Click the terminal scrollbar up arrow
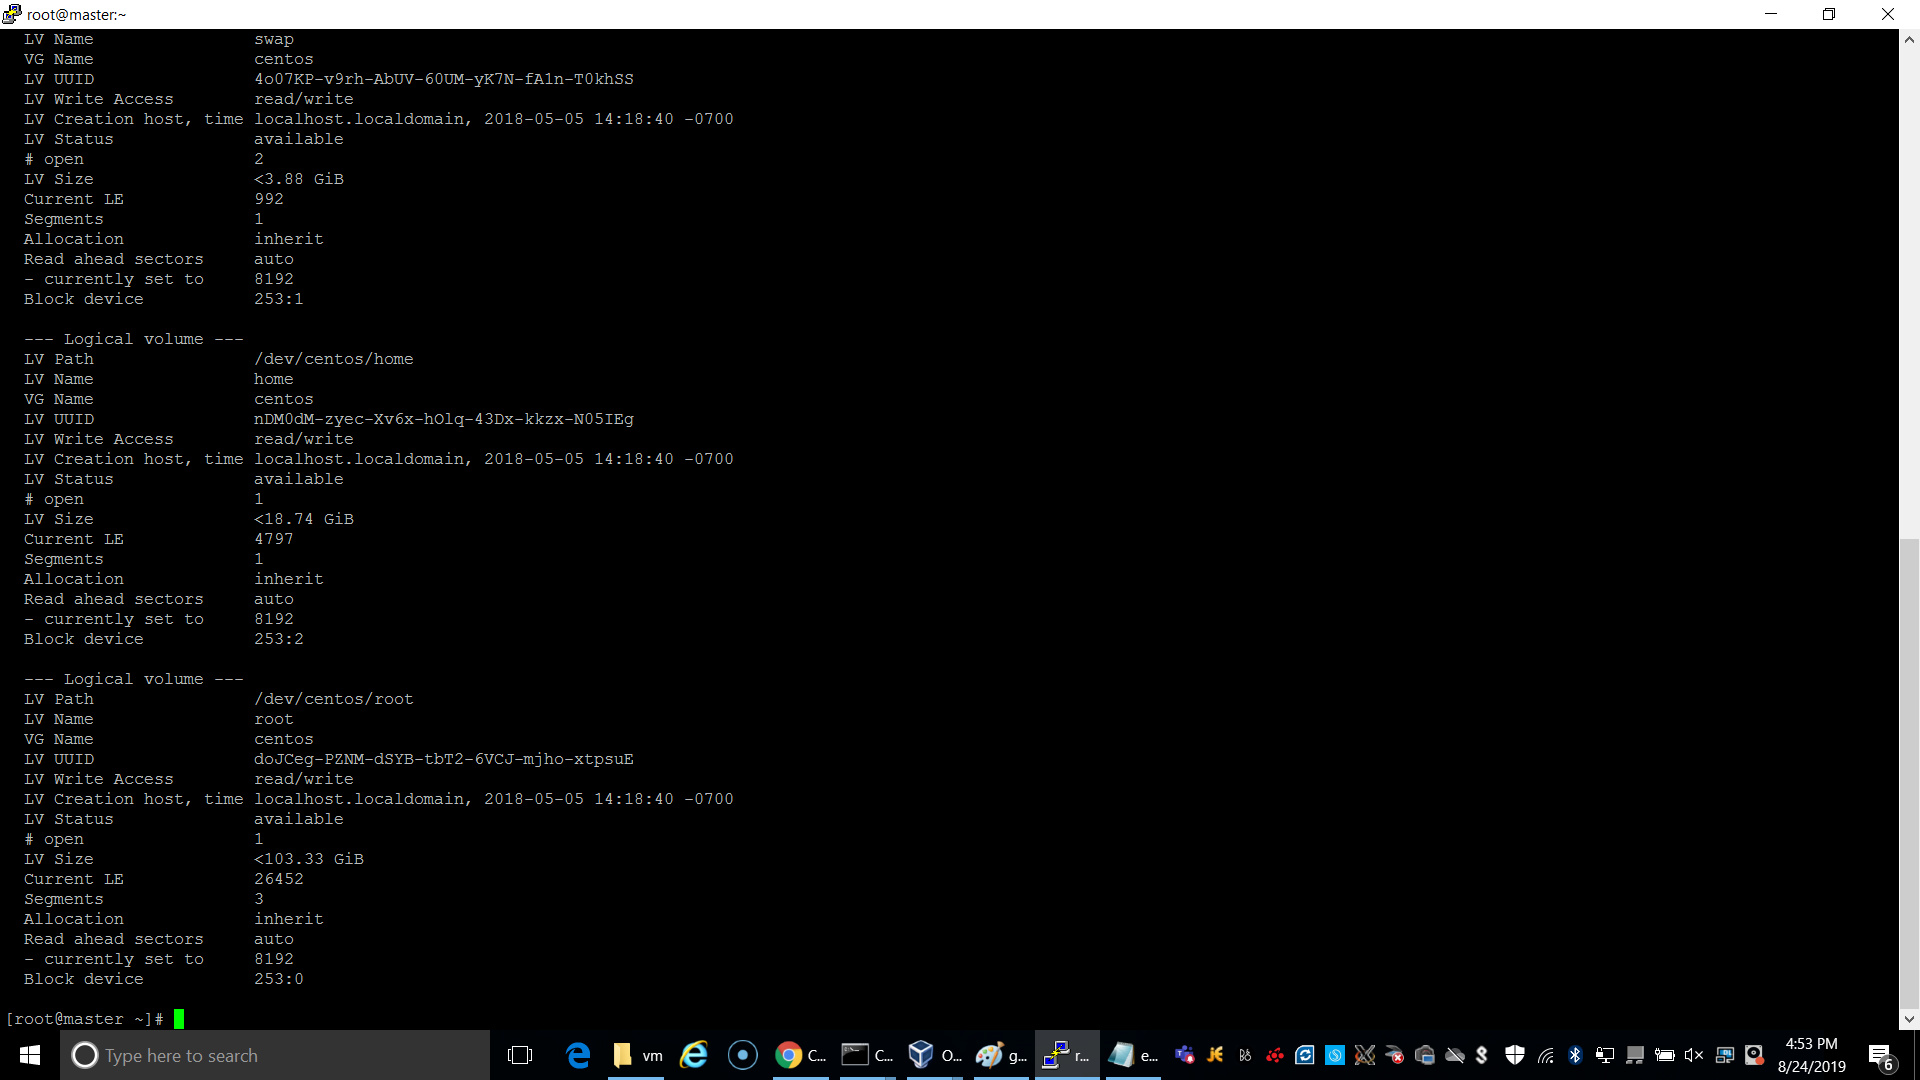The width and height of the screenshot is (1920, 1080). (1909, 40)
